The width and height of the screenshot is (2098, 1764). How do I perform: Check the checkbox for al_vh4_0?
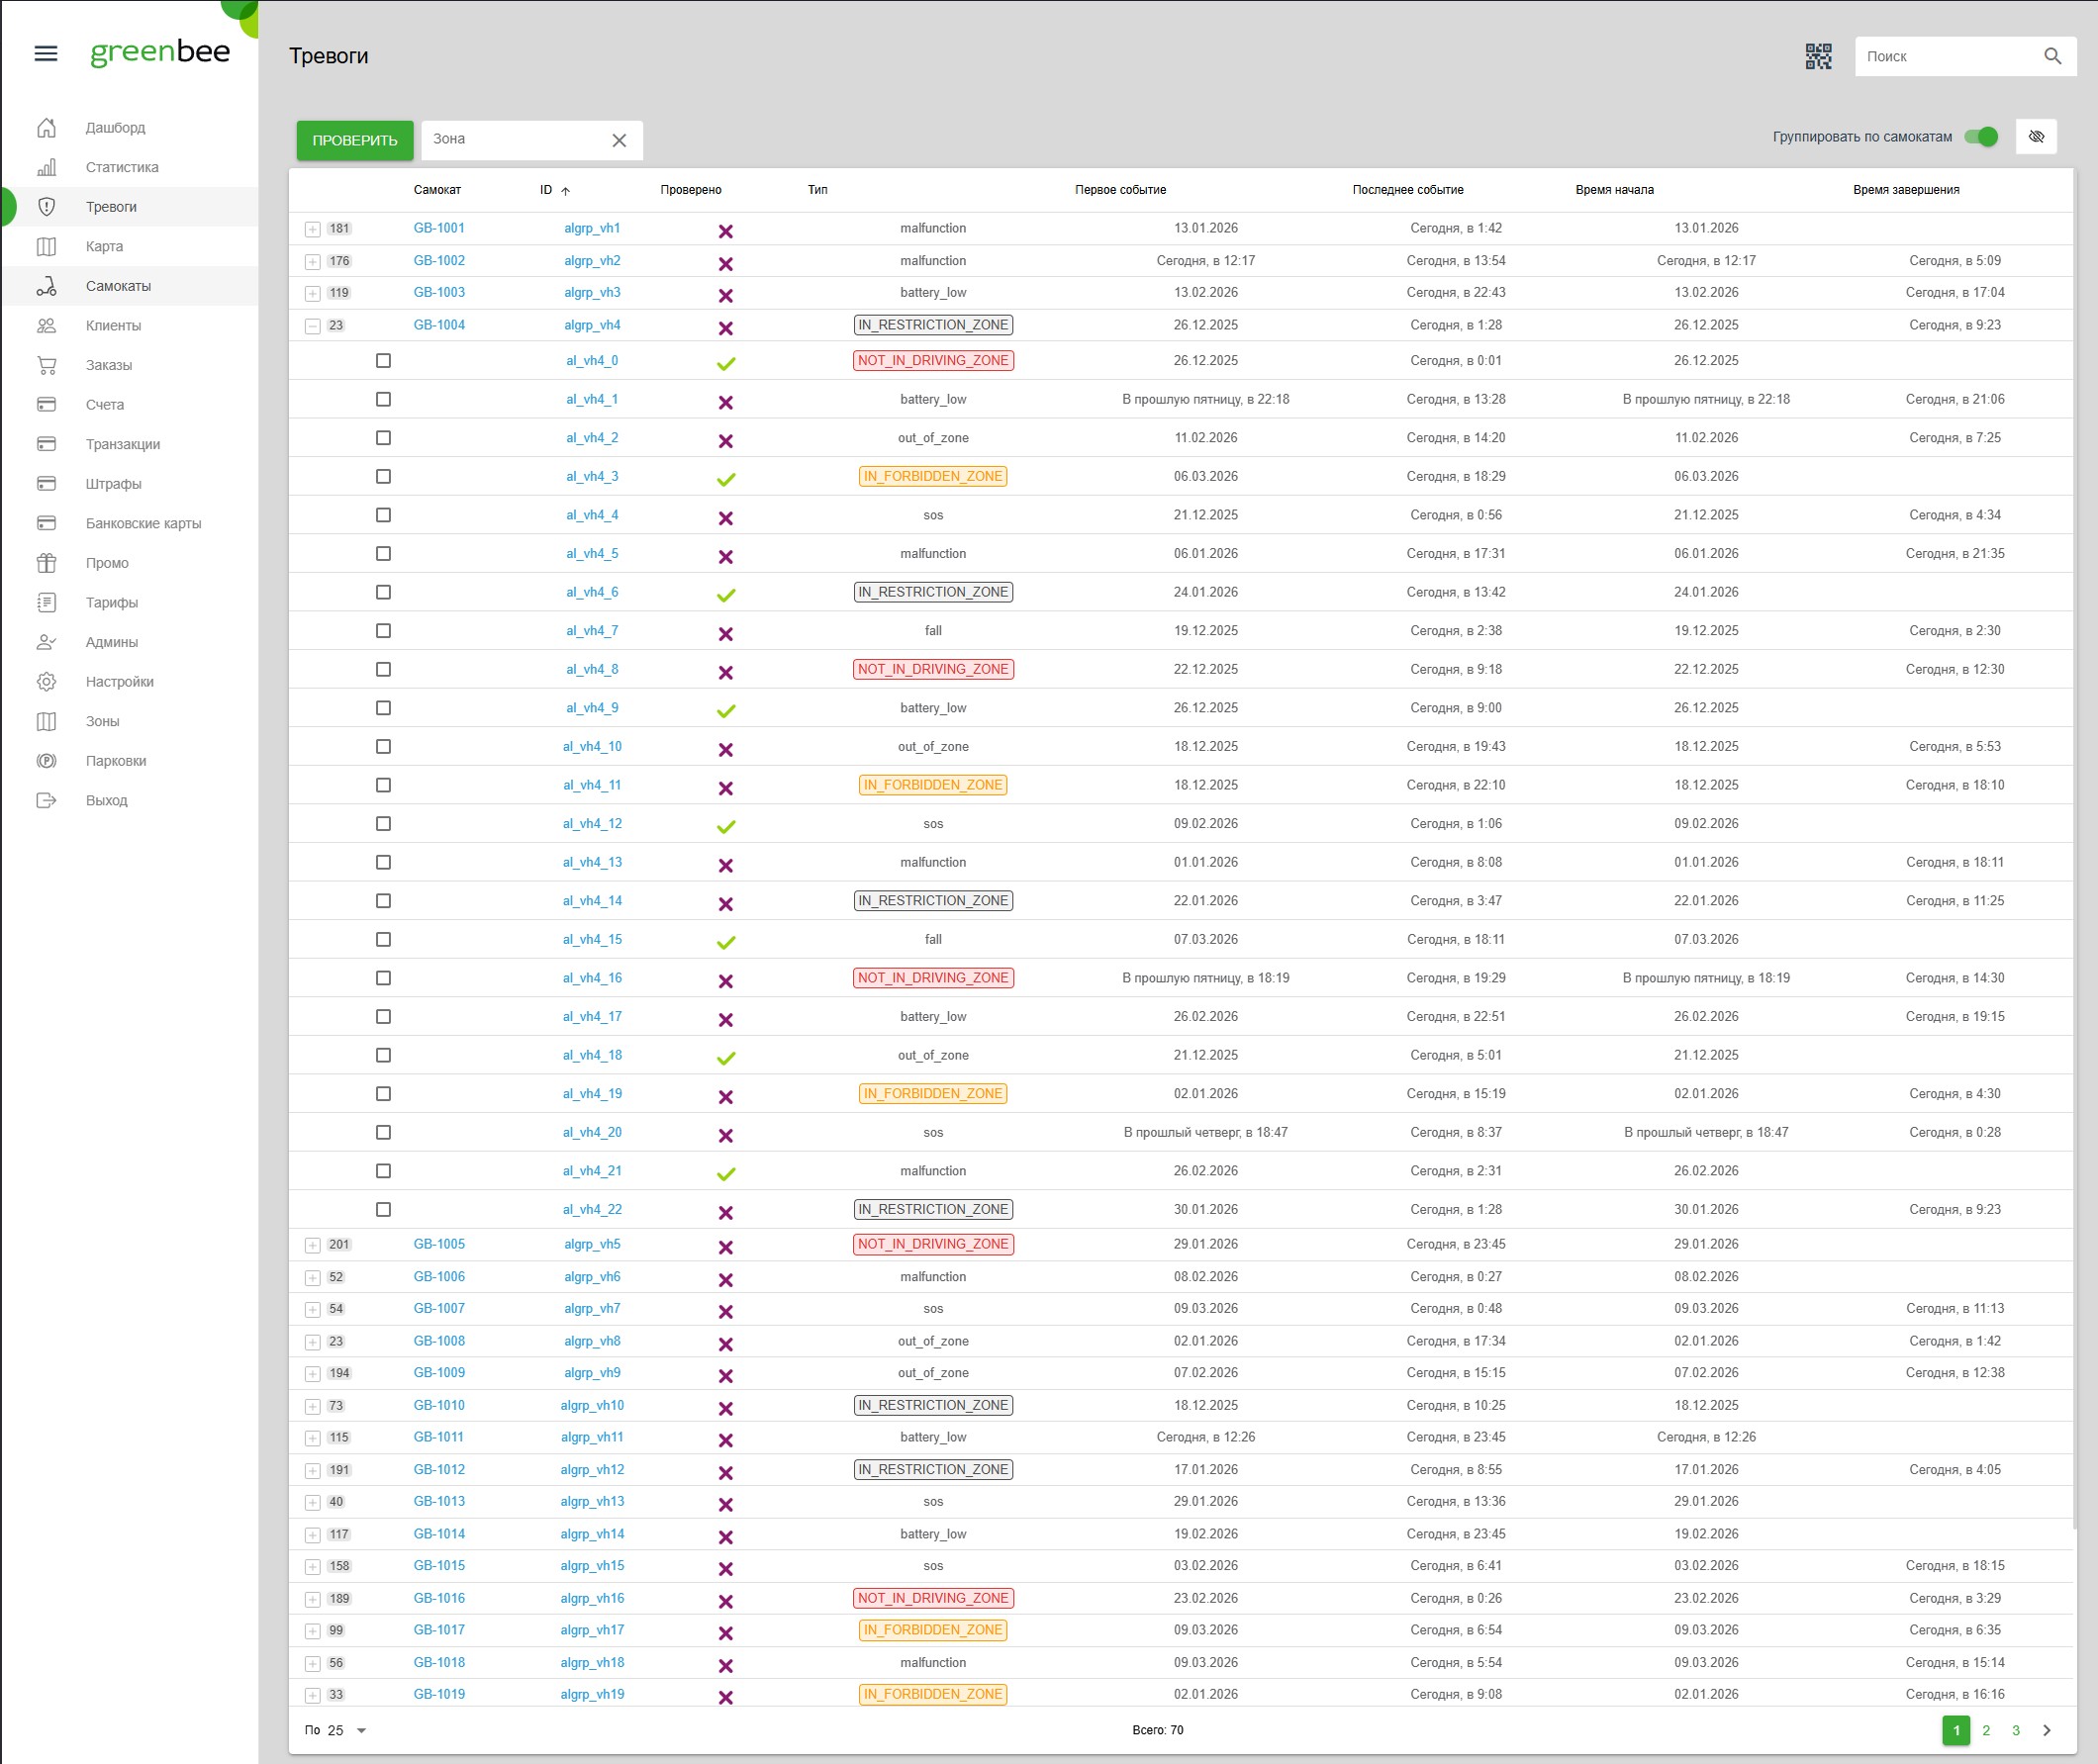click(x=383, y=361)
